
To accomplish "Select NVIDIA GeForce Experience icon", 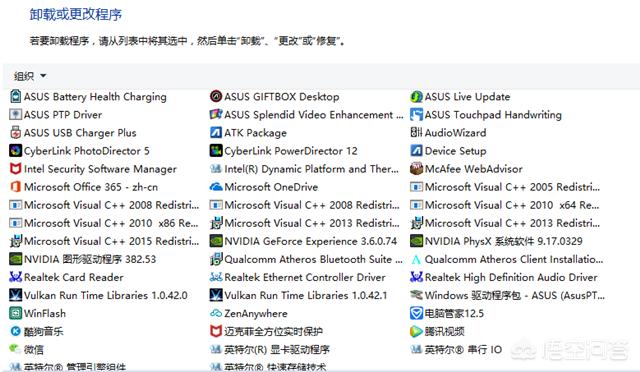I will click(x=216, y=241).
